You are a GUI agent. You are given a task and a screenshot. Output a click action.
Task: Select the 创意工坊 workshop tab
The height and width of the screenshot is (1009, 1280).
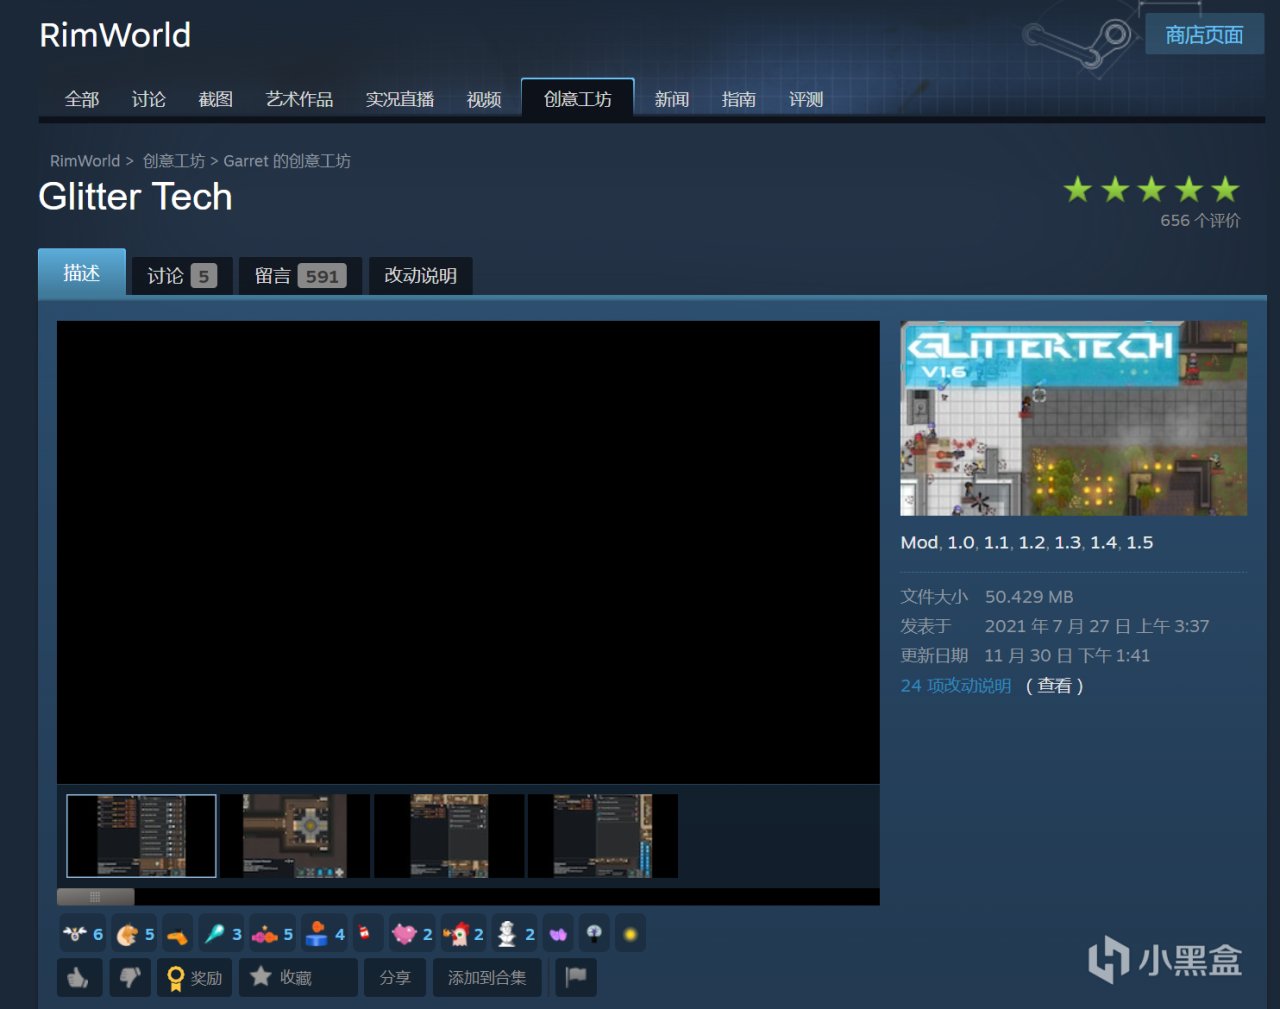point(578,99)
